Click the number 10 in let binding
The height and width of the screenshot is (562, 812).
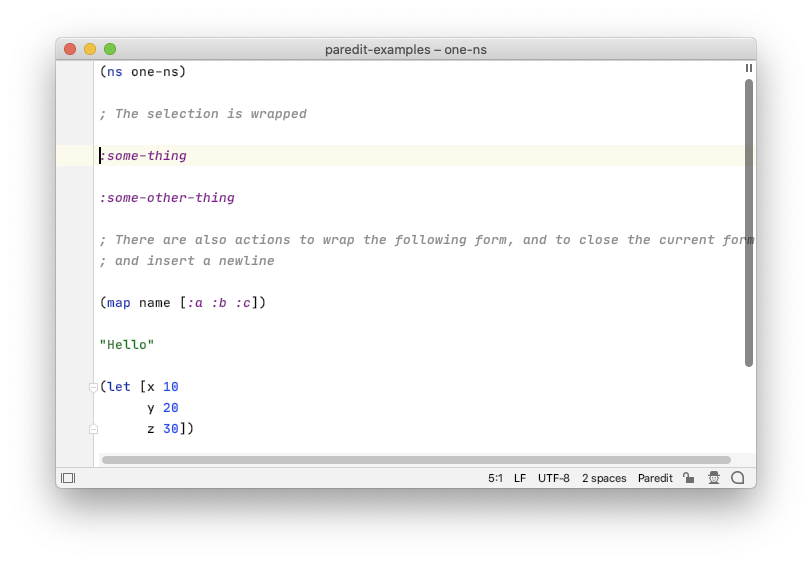click(171, 387)
